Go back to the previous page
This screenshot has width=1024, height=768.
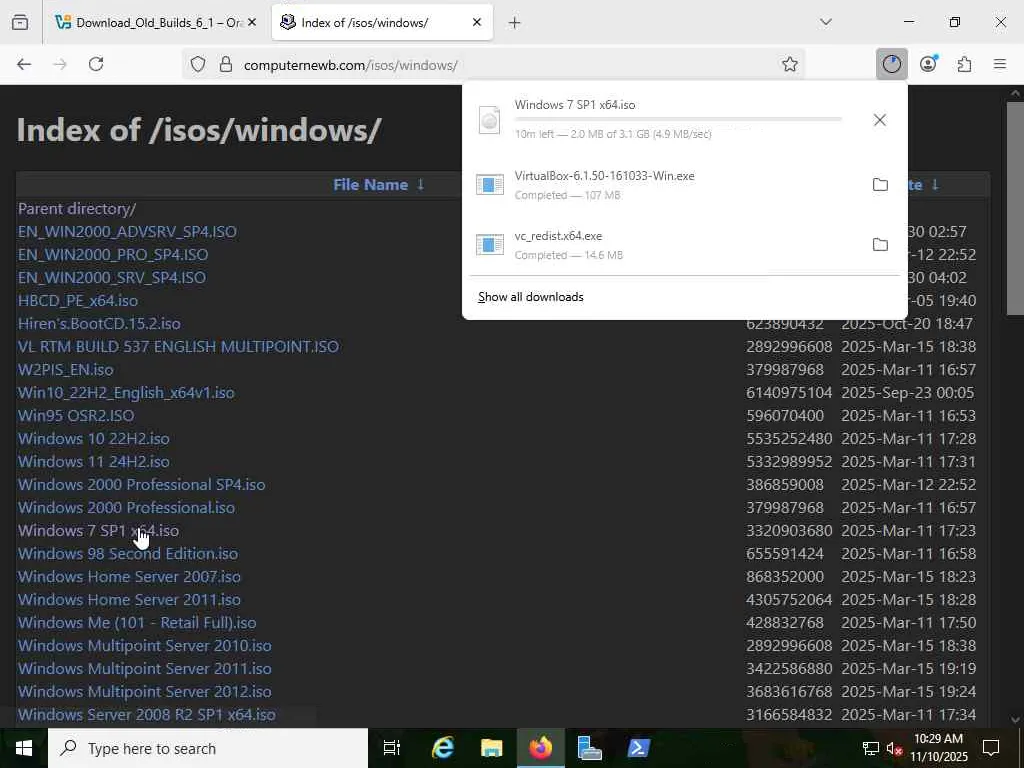[24, 64]
